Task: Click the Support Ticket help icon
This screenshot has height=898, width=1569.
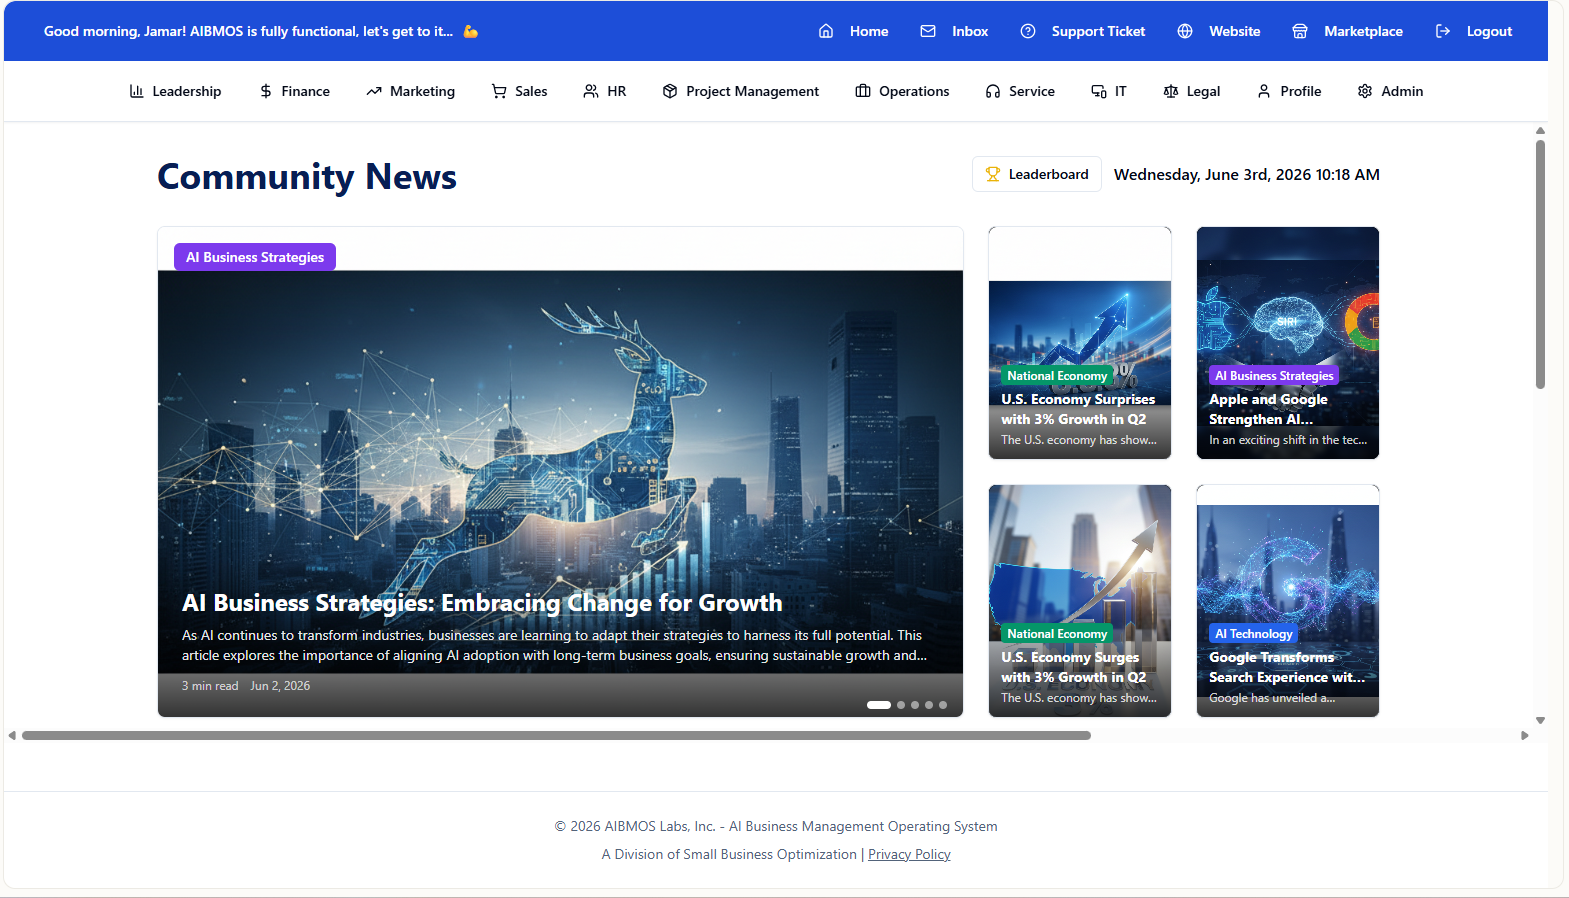Action: point(1028,31)
